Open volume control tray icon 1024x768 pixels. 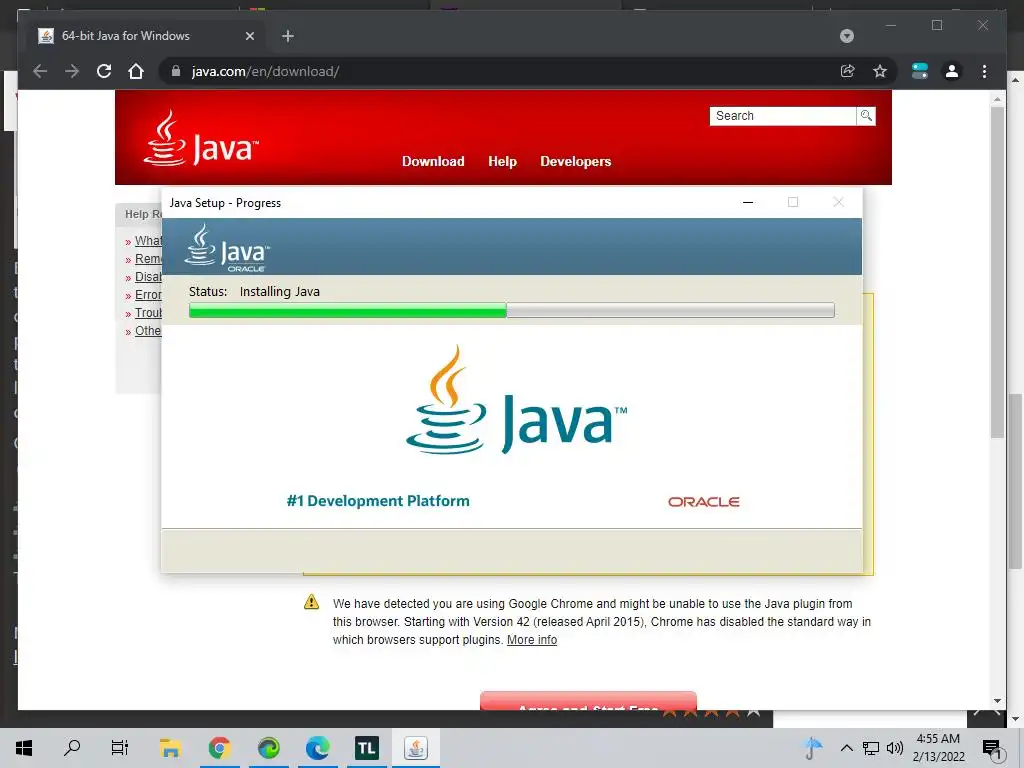point(895,748)
